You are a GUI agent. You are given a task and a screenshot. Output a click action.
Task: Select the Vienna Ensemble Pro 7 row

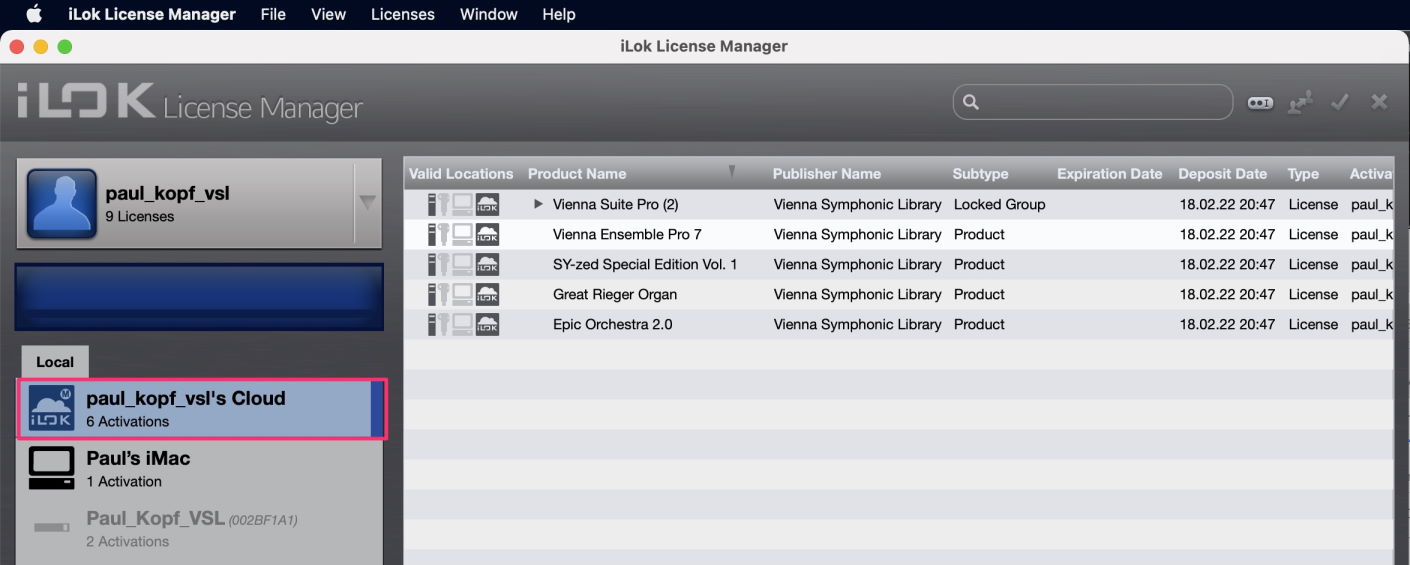tap(898, 234)
